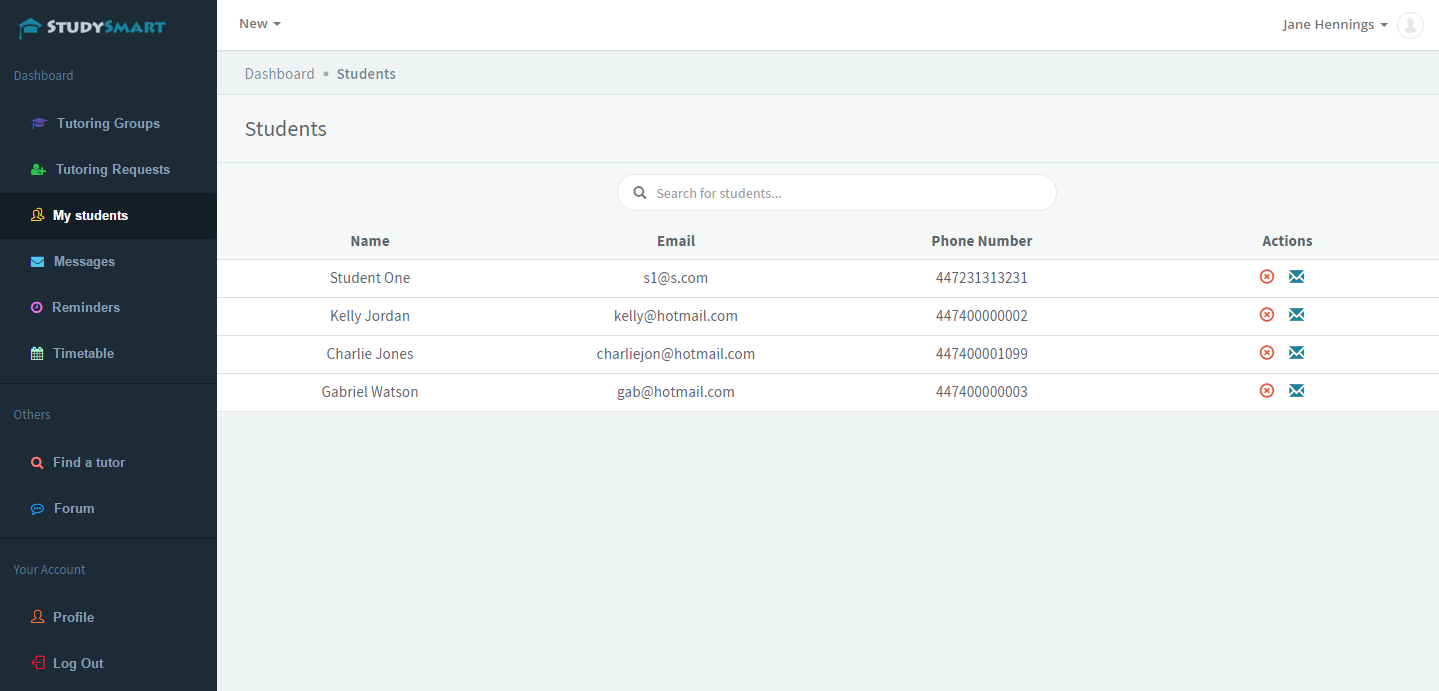Click the remove icon for Student One
1439x691 pixels.
click(x=1266, y=277)
